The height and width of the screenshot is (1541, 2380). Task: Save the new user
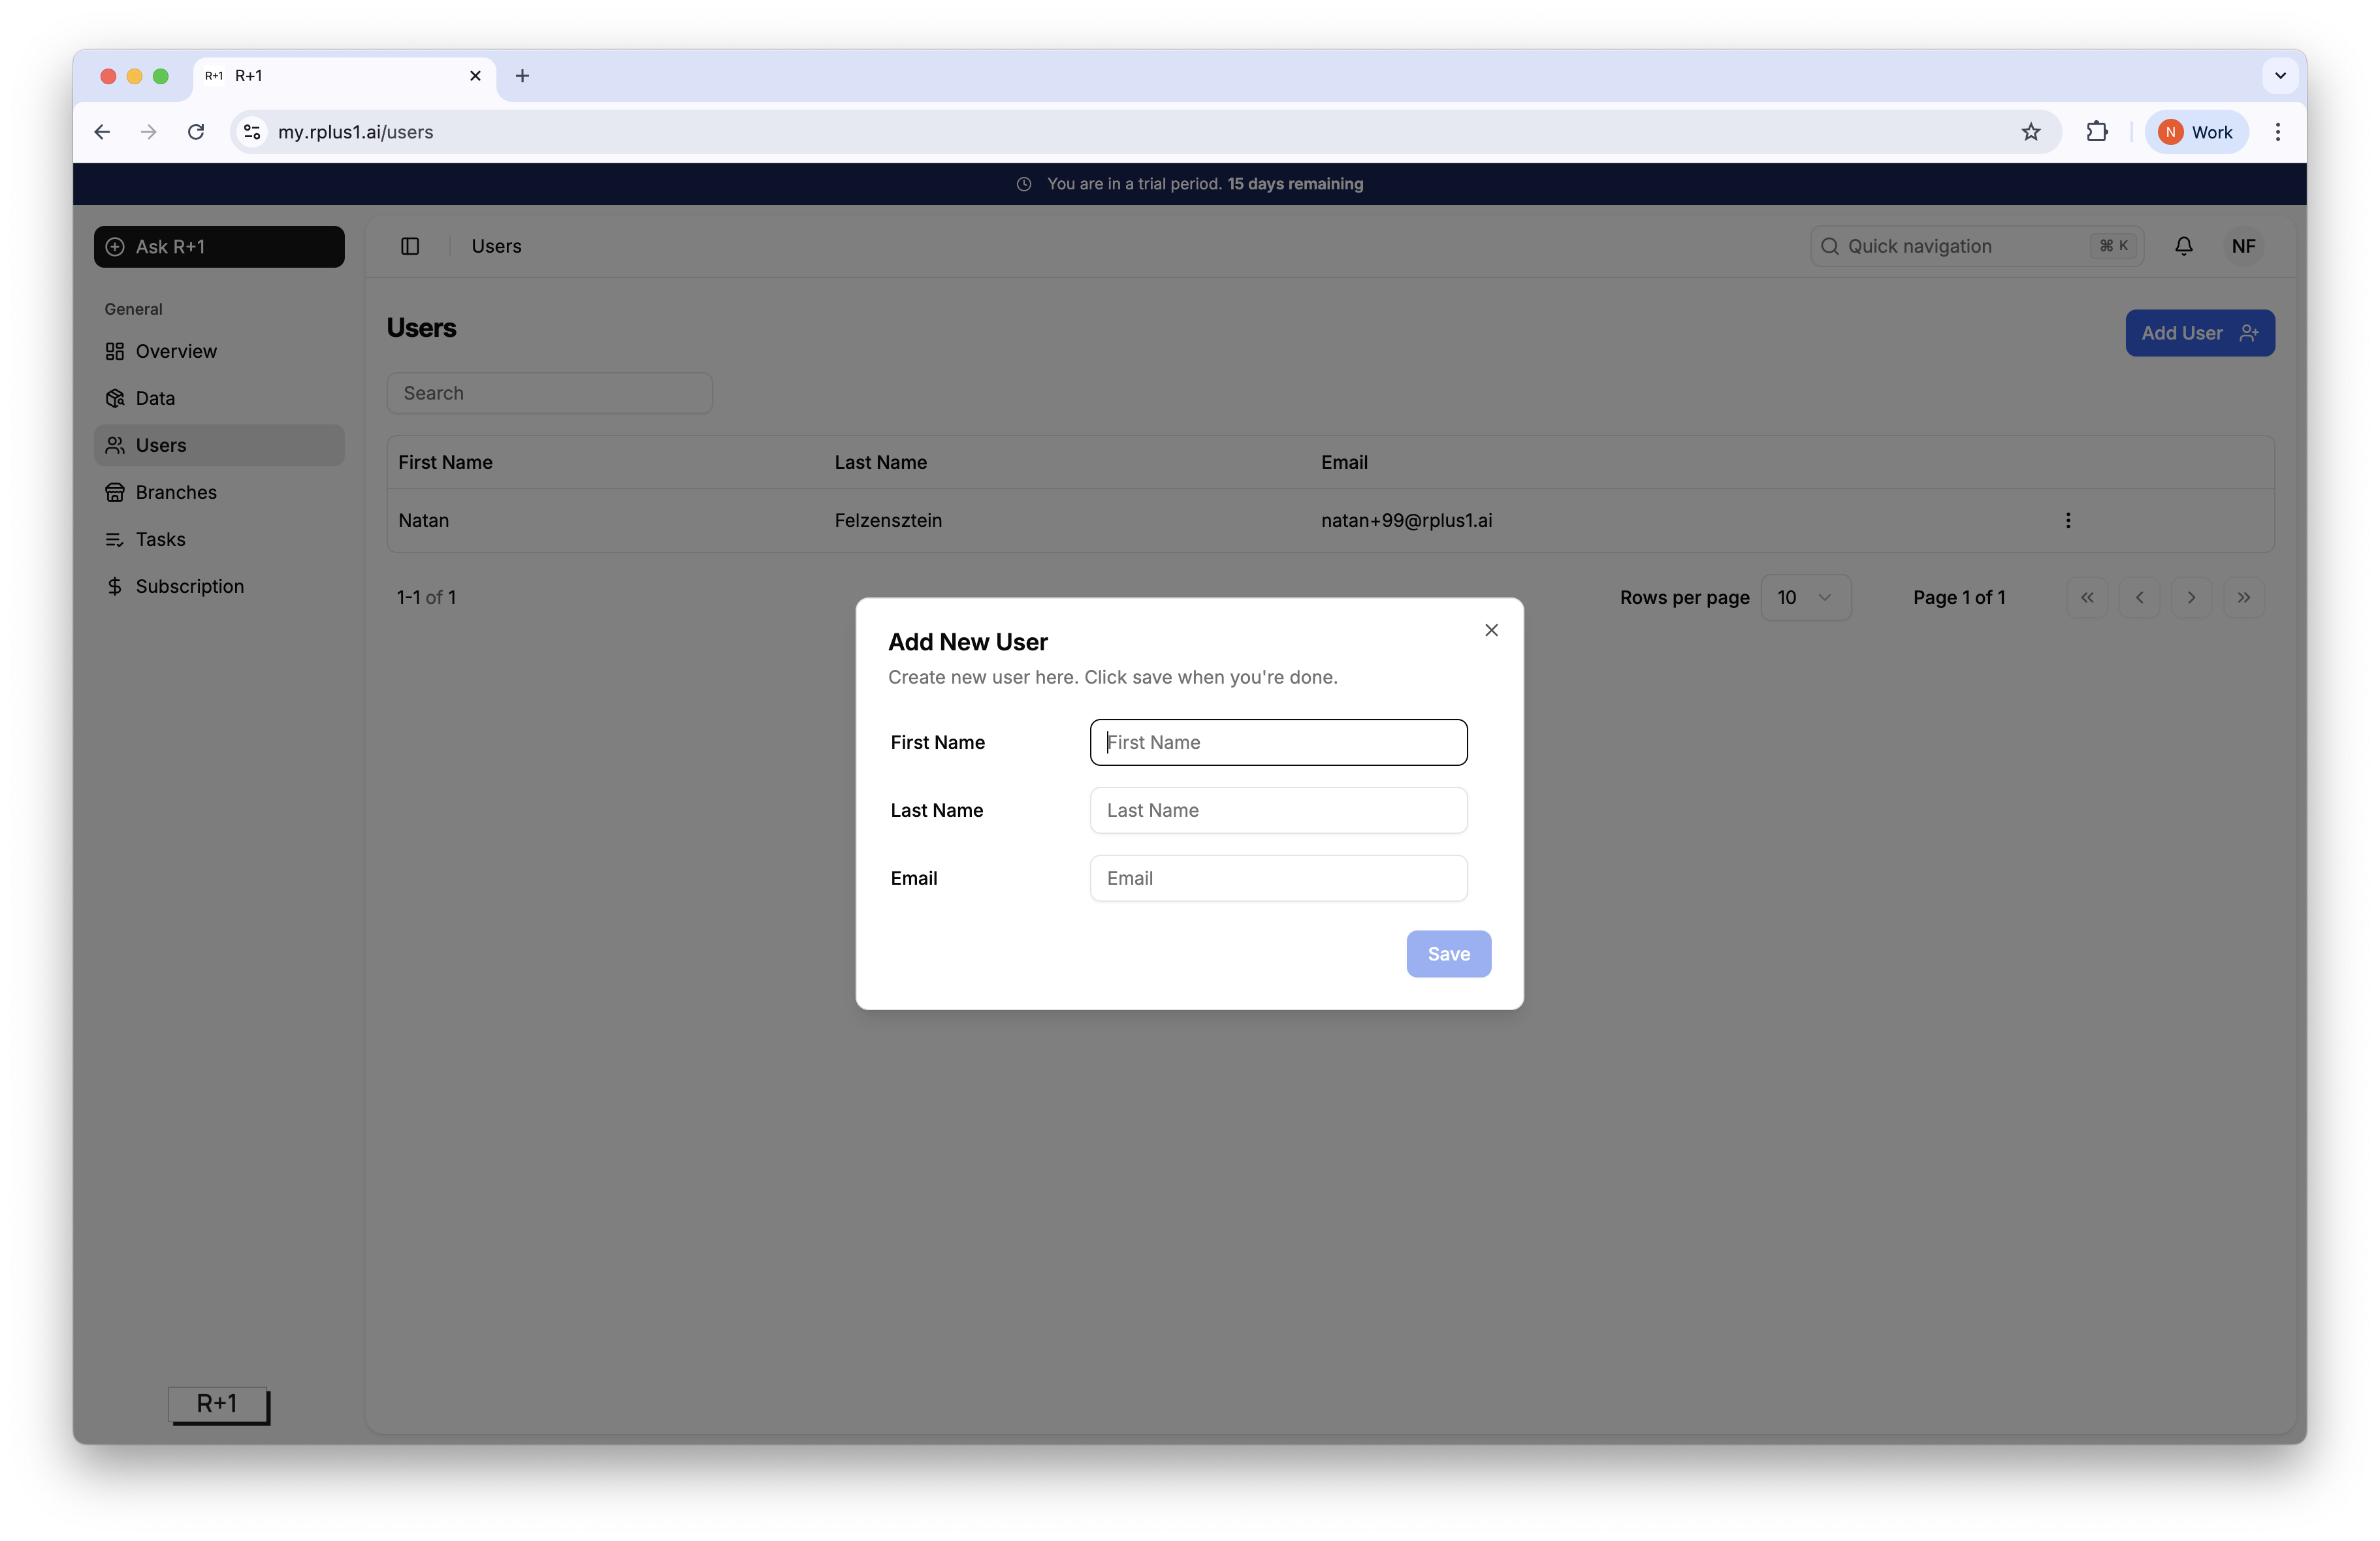(x=1448, y=954)
